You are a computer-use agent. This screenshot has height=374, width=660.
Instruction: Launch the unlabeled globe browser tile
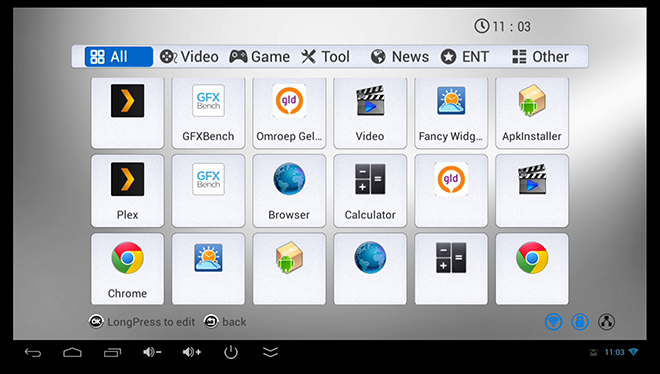370,269
